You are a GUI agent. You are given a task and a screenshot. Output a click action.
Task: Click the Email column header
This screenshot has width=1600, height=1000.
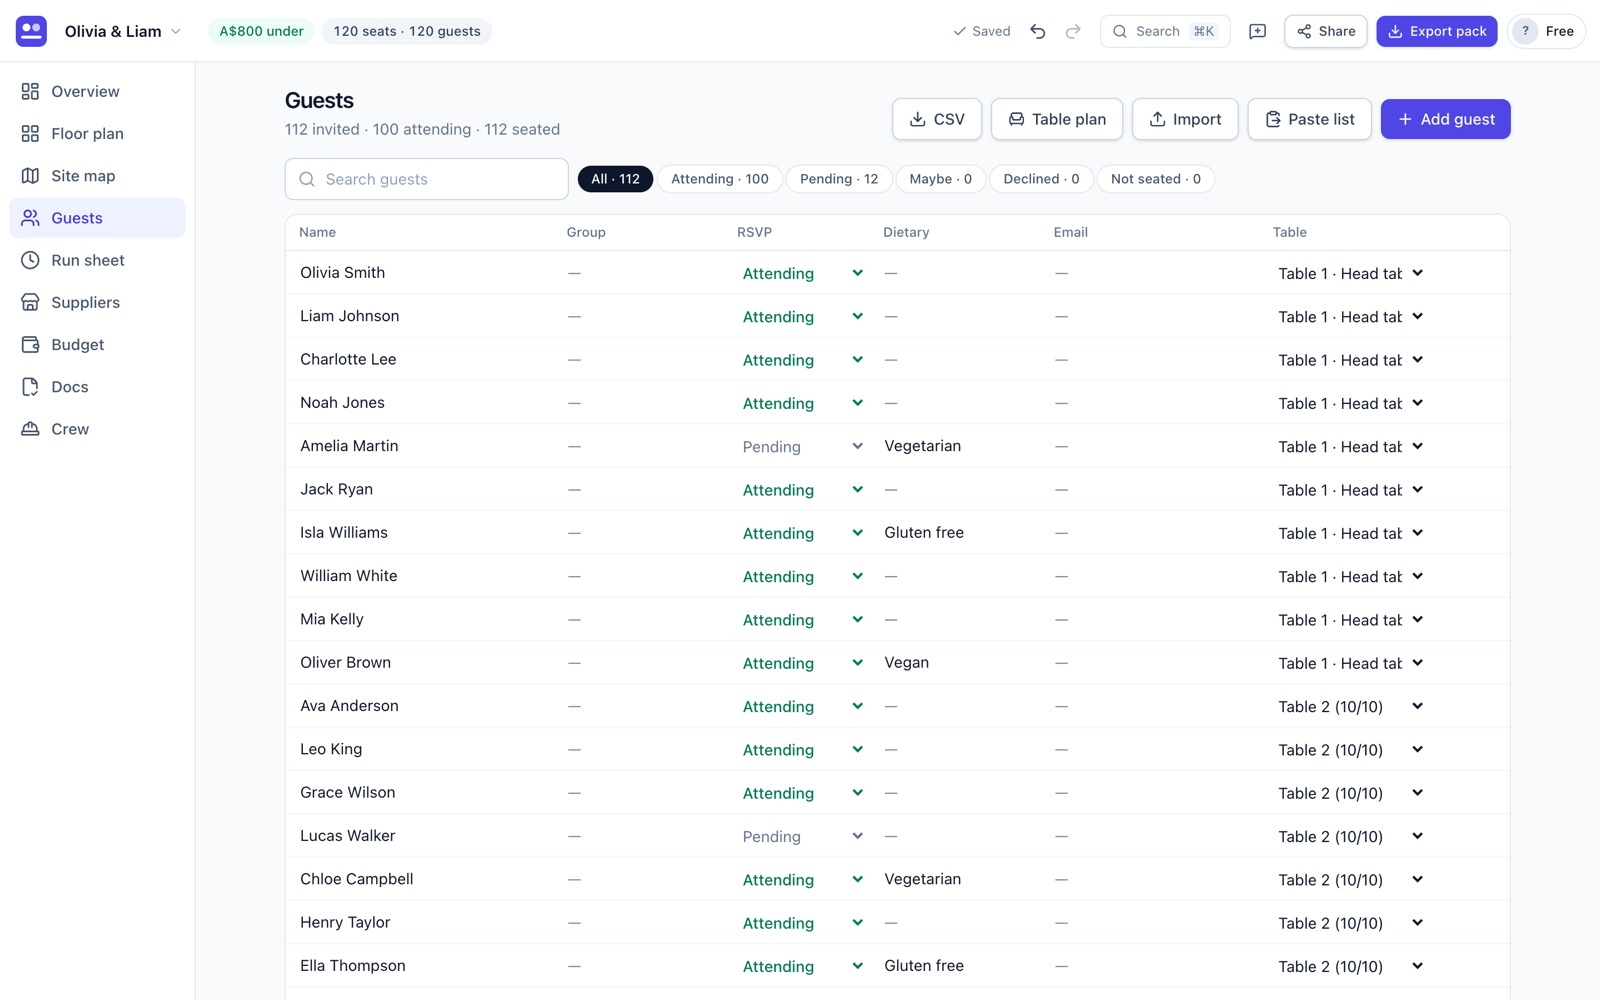point(1070,232)
